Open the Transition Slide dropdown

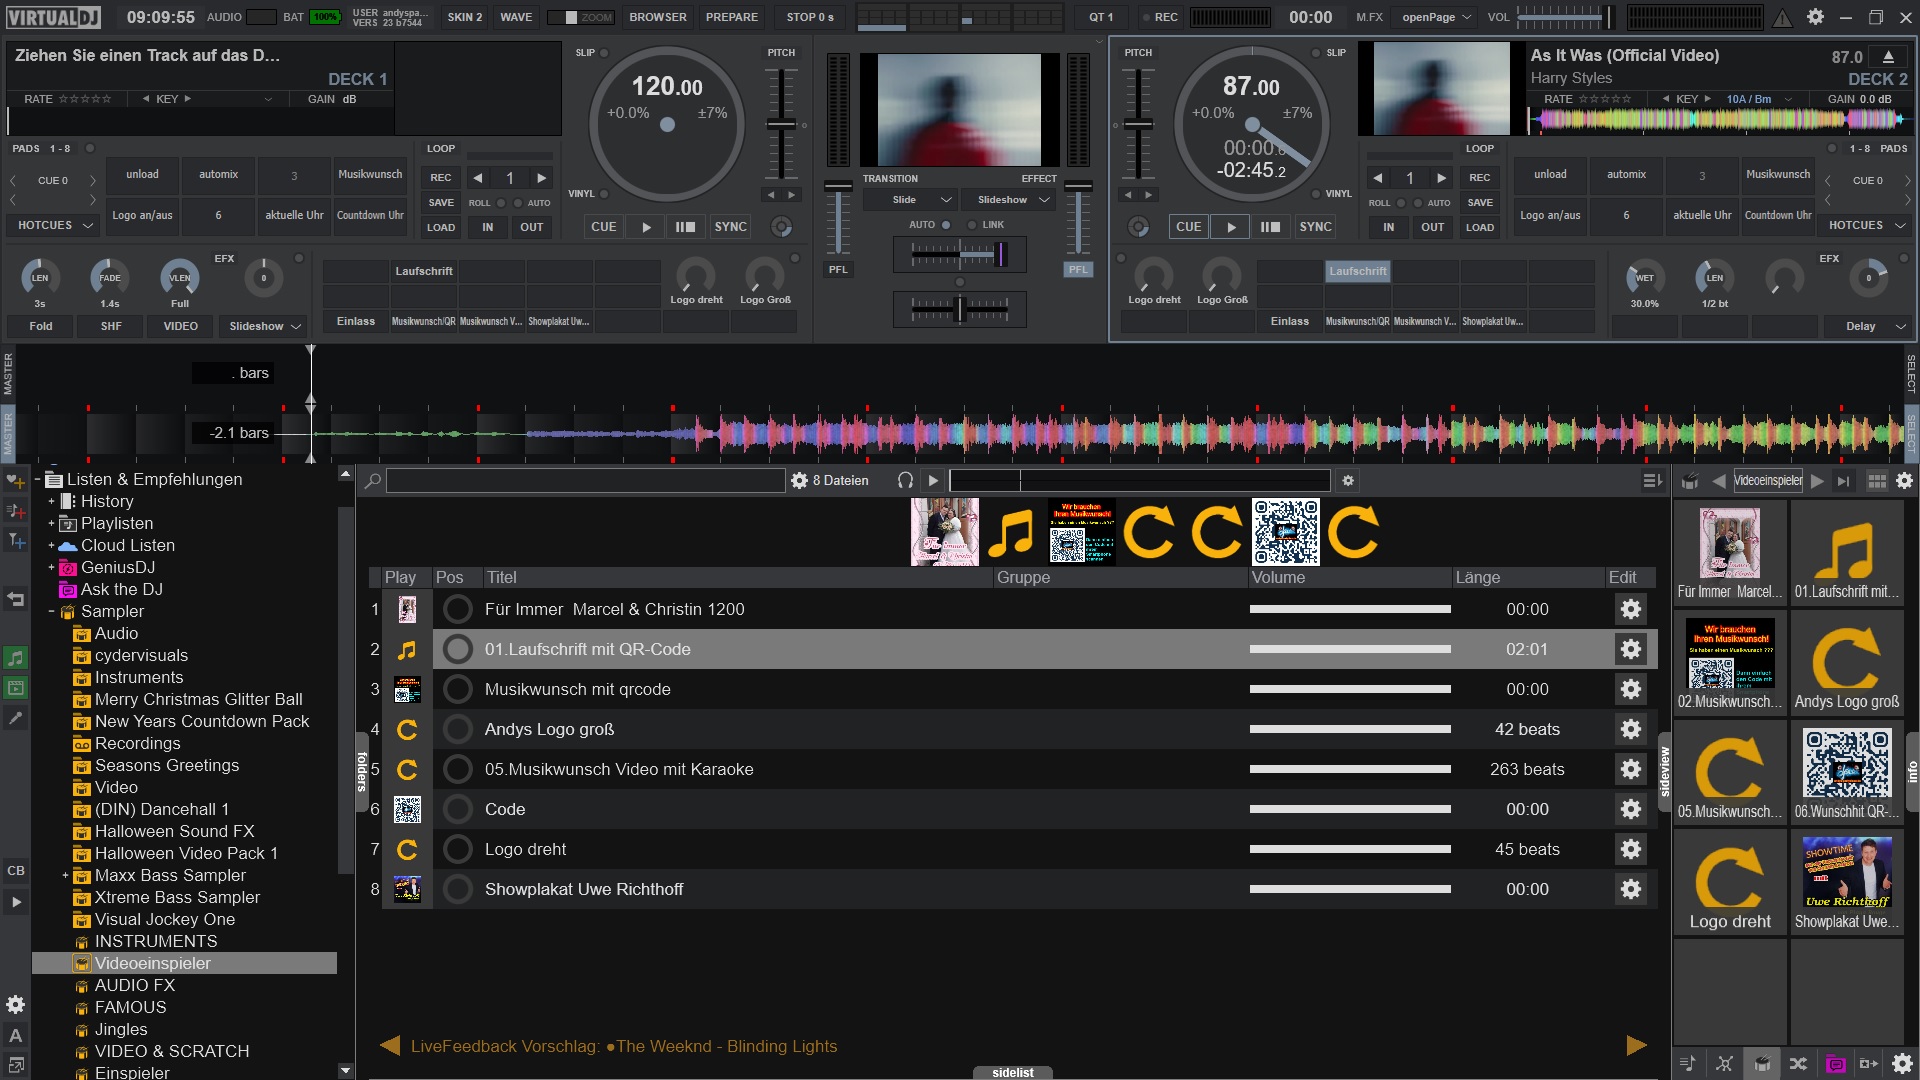coord(911,199)
